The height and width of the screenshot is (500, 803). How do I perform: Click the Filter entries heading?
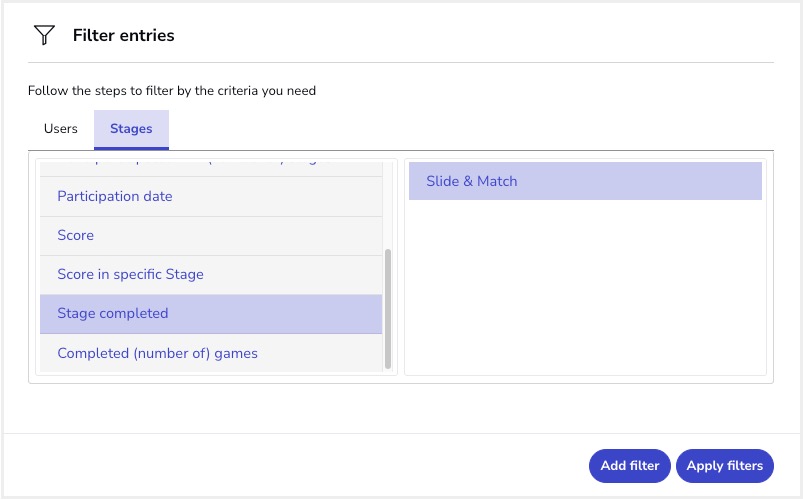pos(123,36)
